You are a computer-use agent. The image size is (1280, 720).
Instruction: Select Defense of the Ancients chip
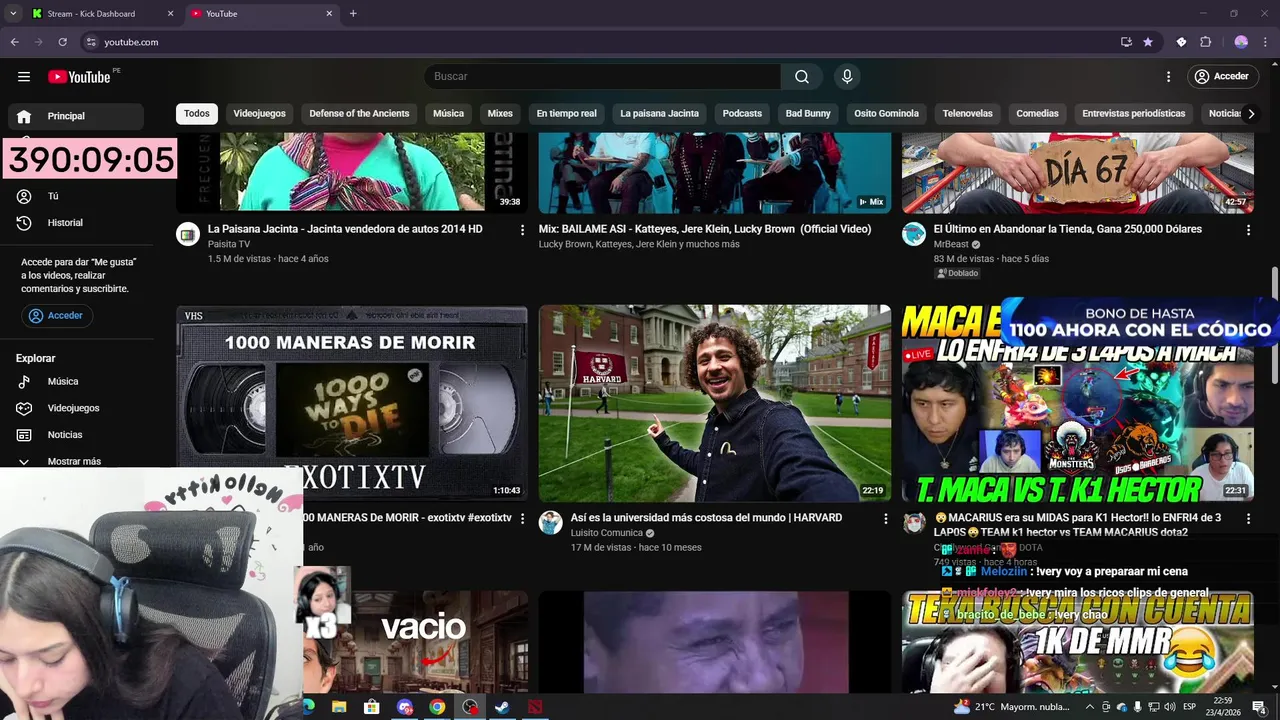359,114
